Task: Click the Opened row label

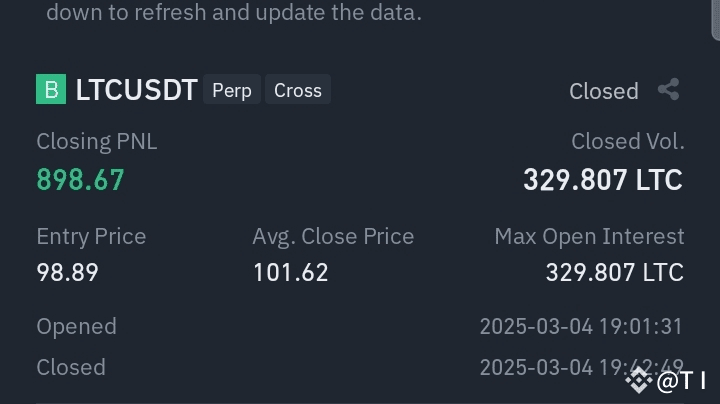Action: 76,327
